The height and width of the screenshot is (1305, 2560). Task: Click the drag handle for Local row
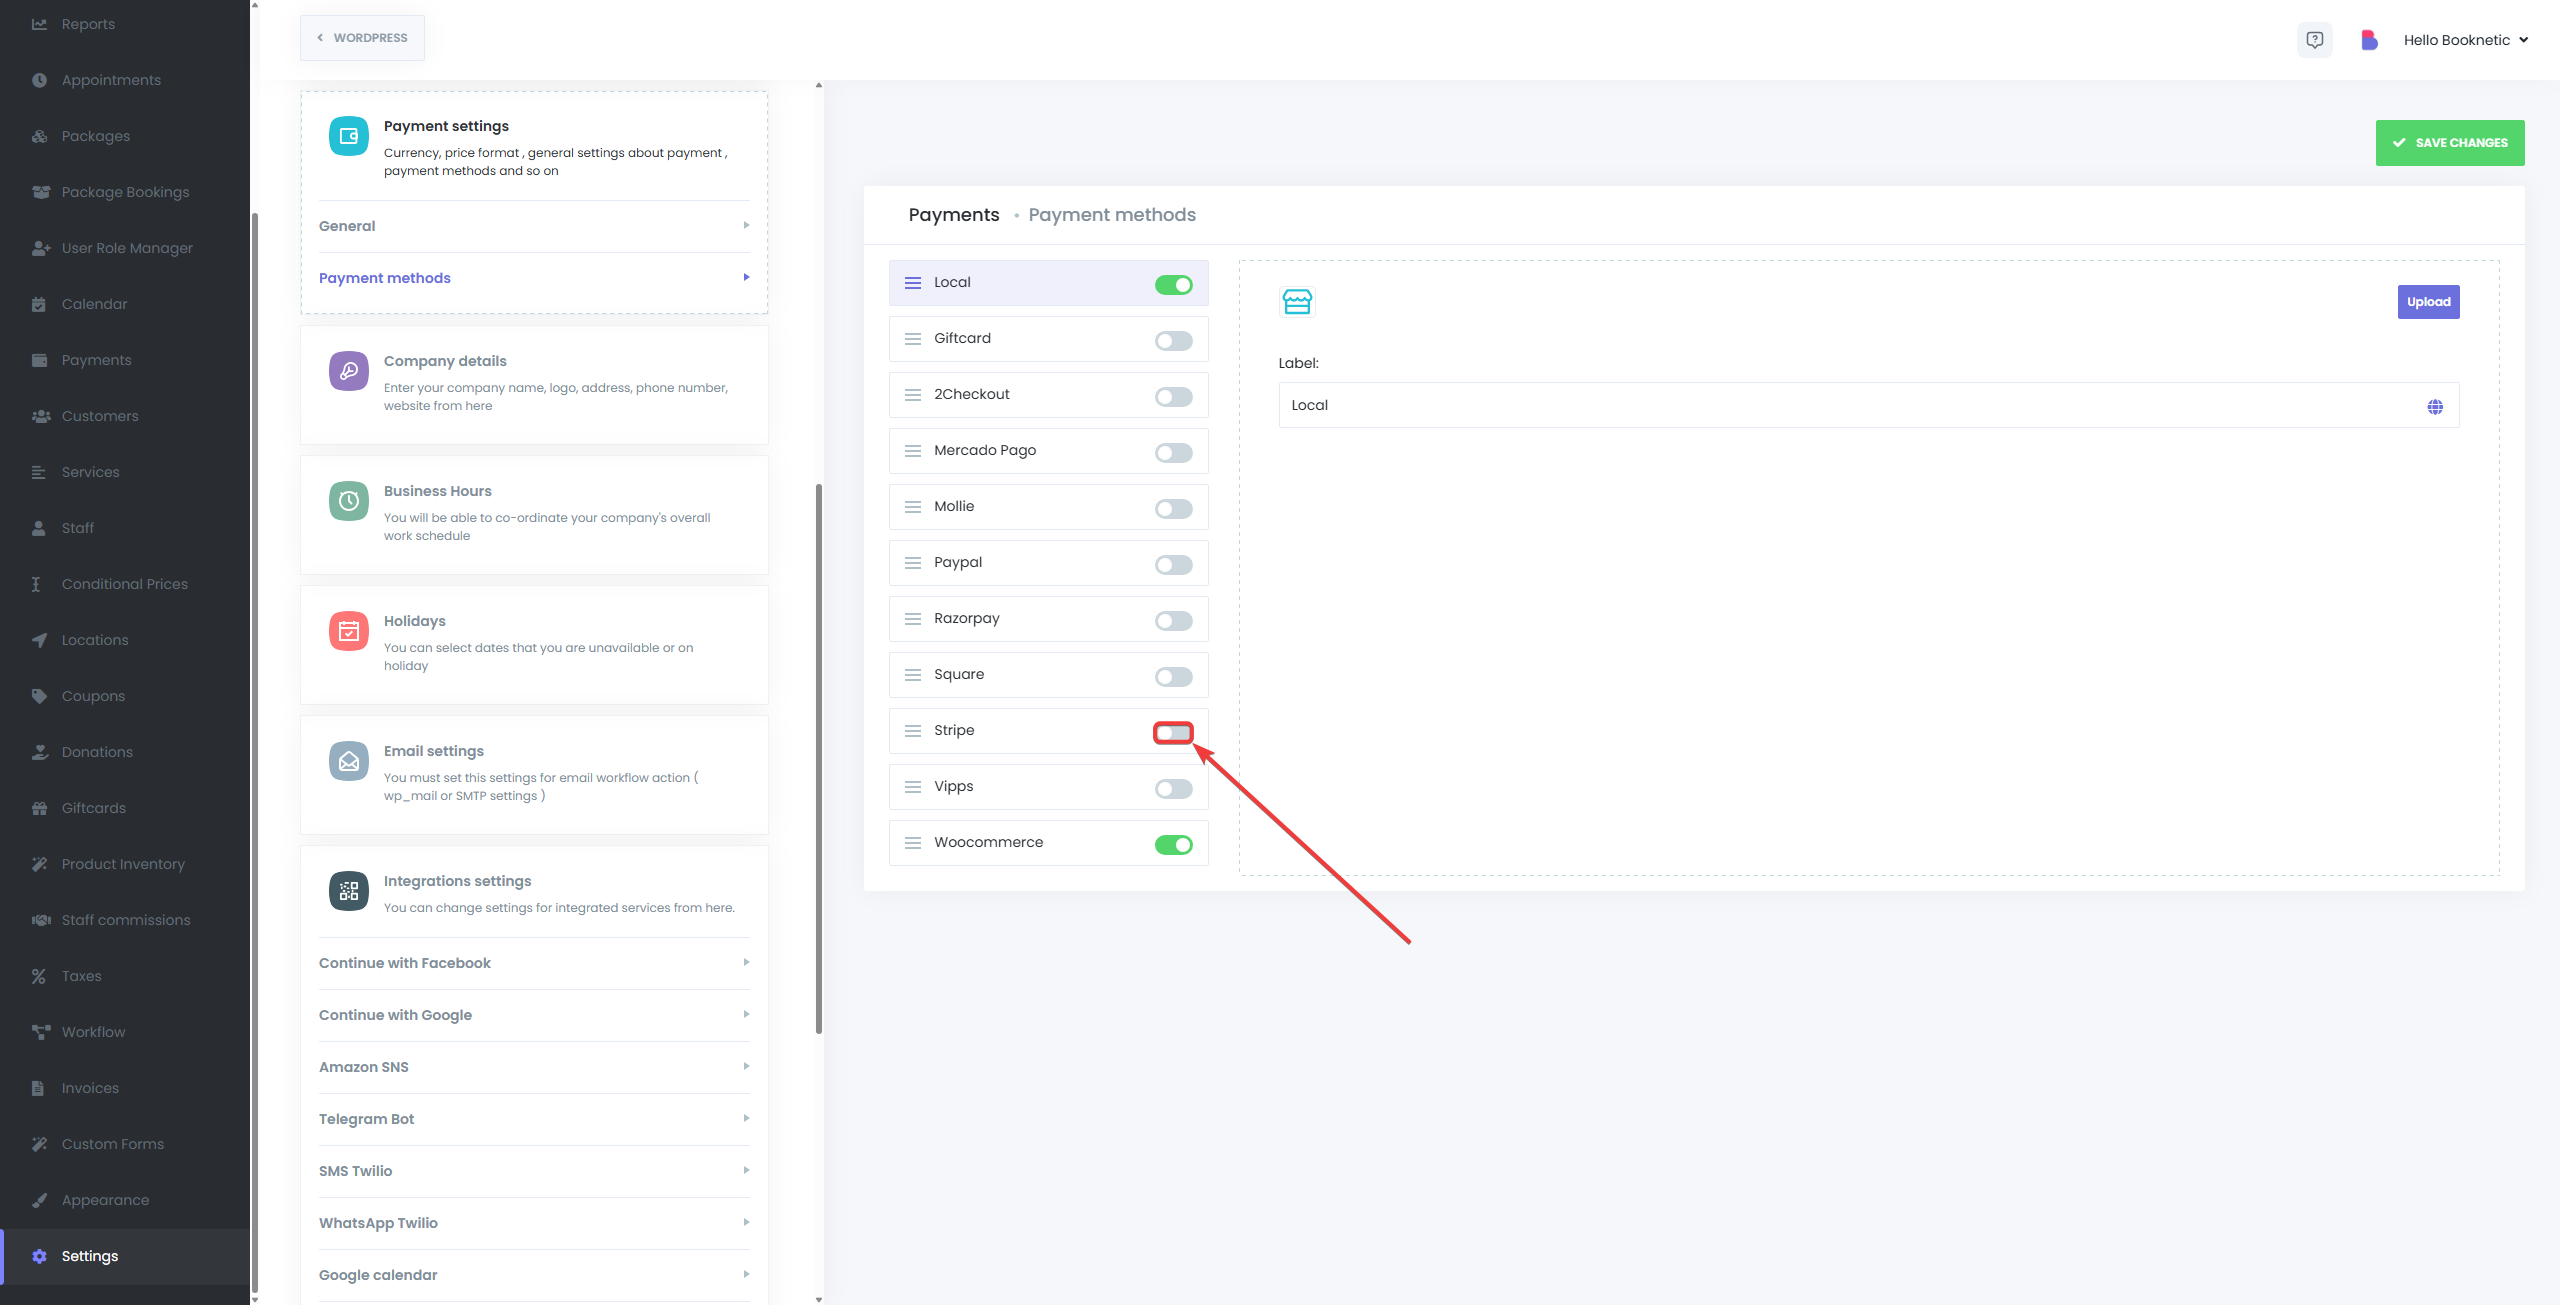click(x=913, y=283)
